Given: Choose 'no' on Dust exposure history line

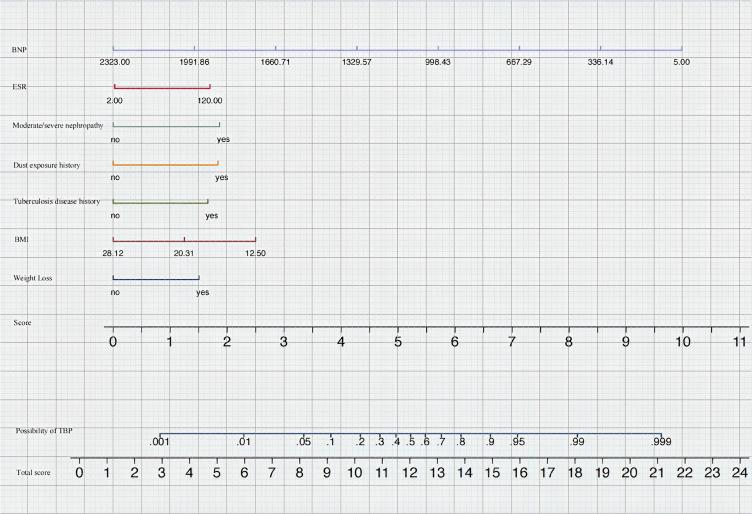Looking at the screenshot, I should (115, 177).
